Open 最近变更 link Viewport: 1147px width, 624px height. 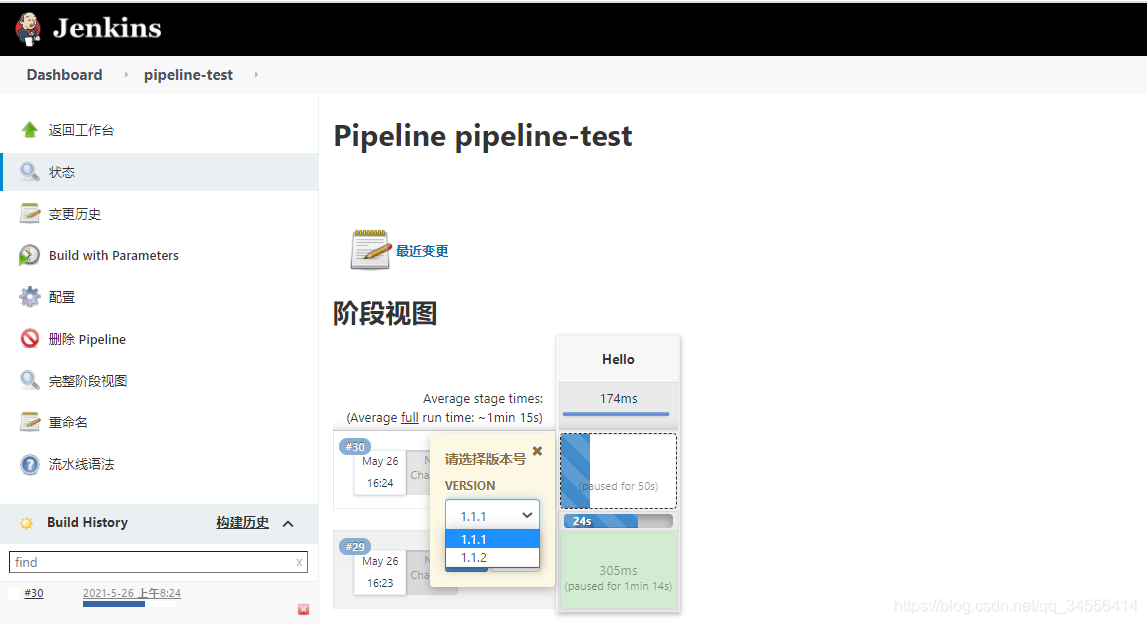[422, 251]
